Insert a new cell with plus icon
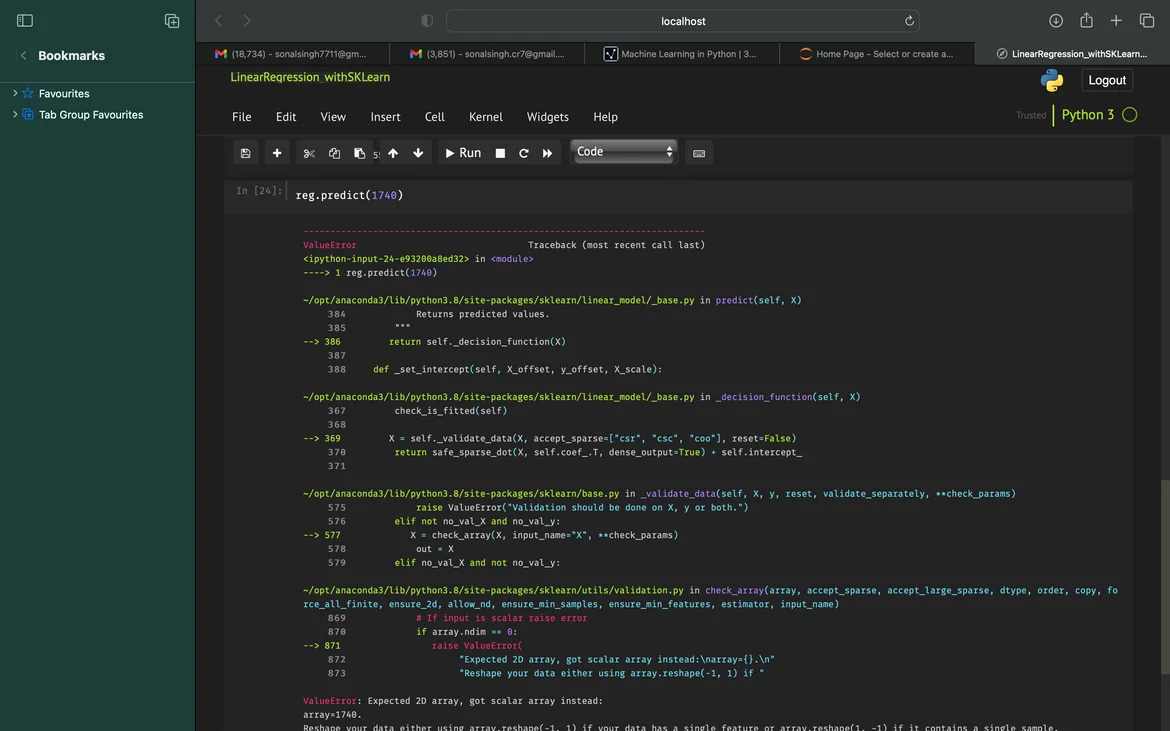The height and width of the screenshot is (731, 1170). (277, 153)
